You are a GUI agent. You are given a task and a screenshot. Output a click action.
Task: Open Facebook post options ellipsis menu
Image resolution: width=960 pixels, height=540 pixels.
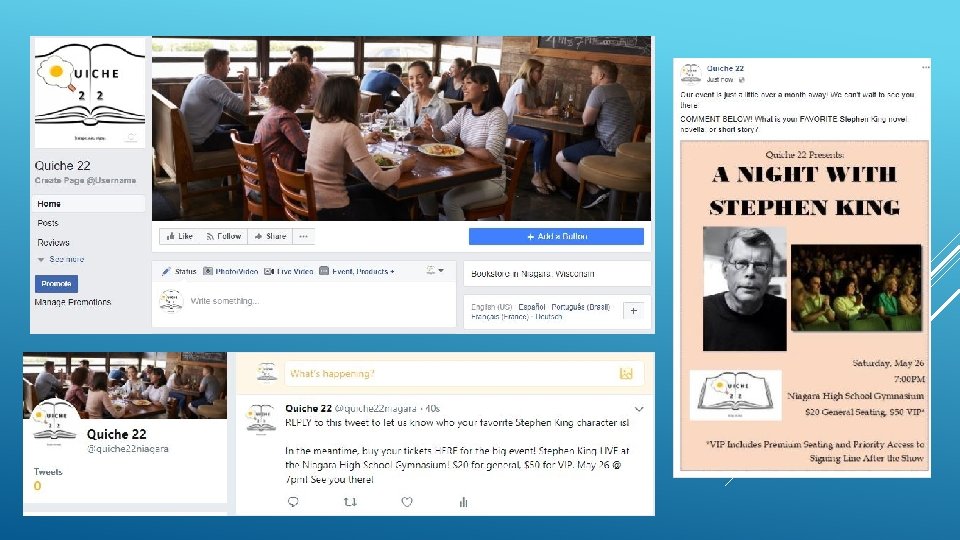click(x=926, y=67)
